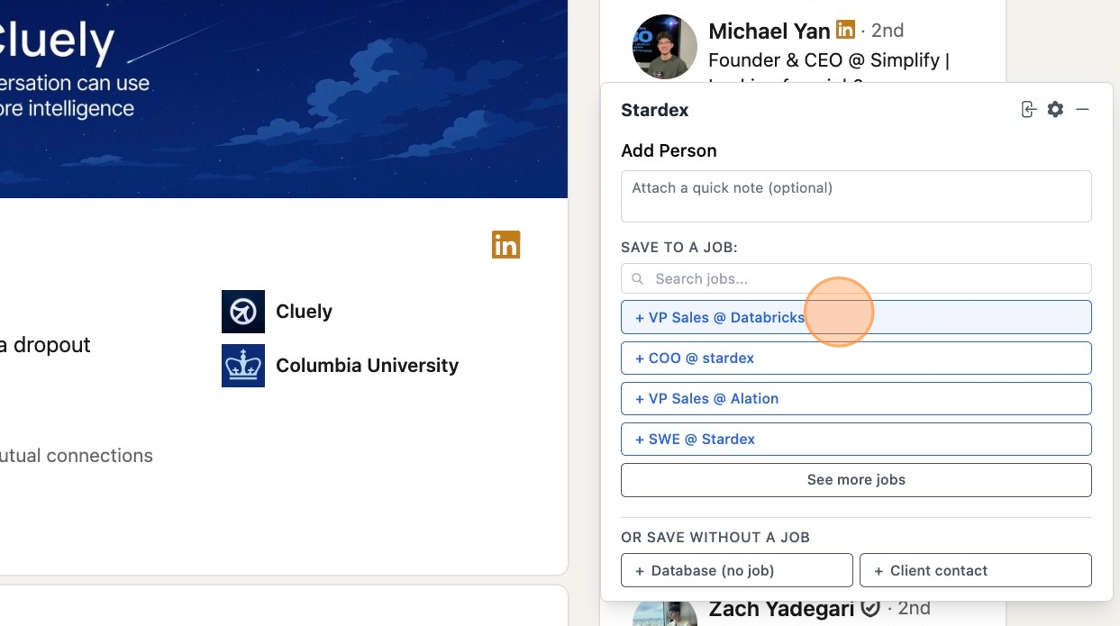
Task: Open Columbia University link
Action: coord(367,366)
